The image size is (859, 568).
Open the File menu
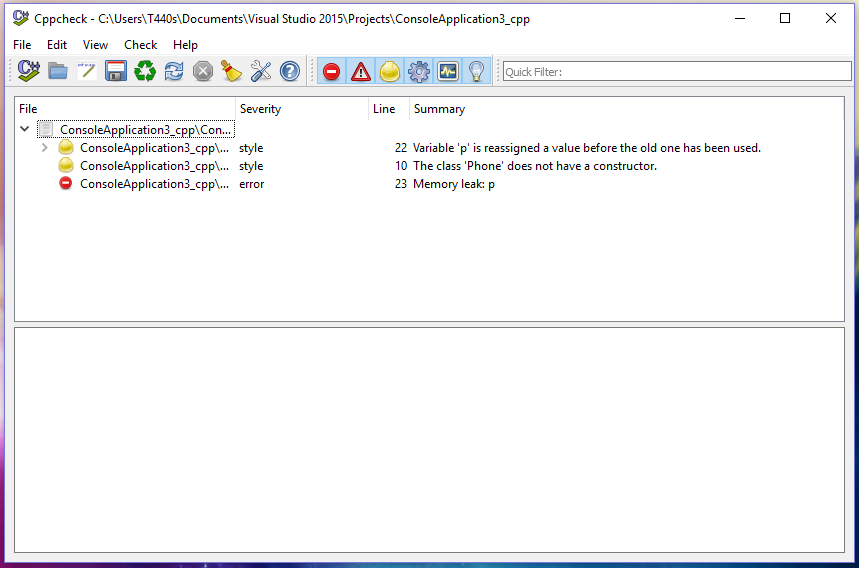click(22, 45)
